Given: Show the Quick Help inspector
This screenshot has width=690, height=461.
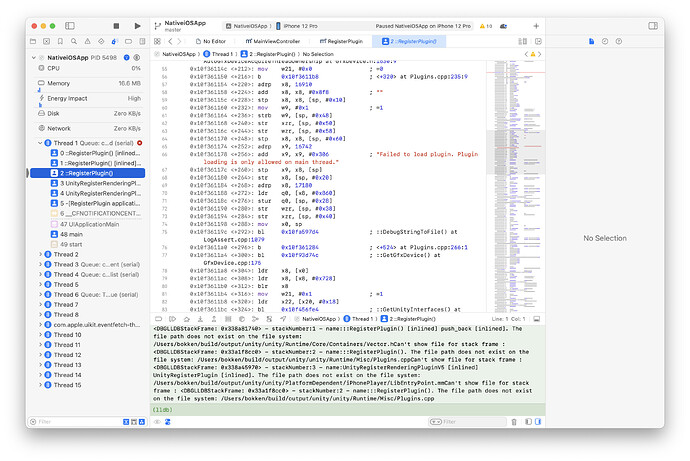Looking at the screenshot, I should [619, 41].
